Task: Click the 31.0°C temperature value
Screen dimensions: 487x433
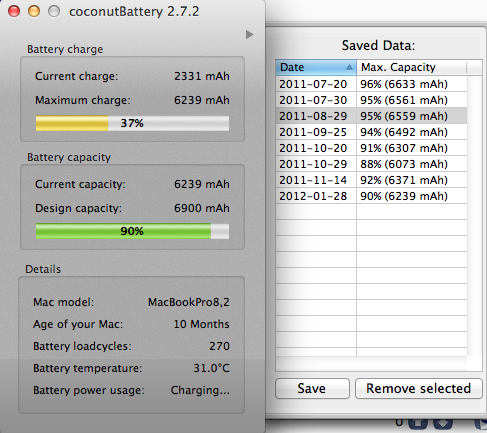Action: tap(211, 368)
